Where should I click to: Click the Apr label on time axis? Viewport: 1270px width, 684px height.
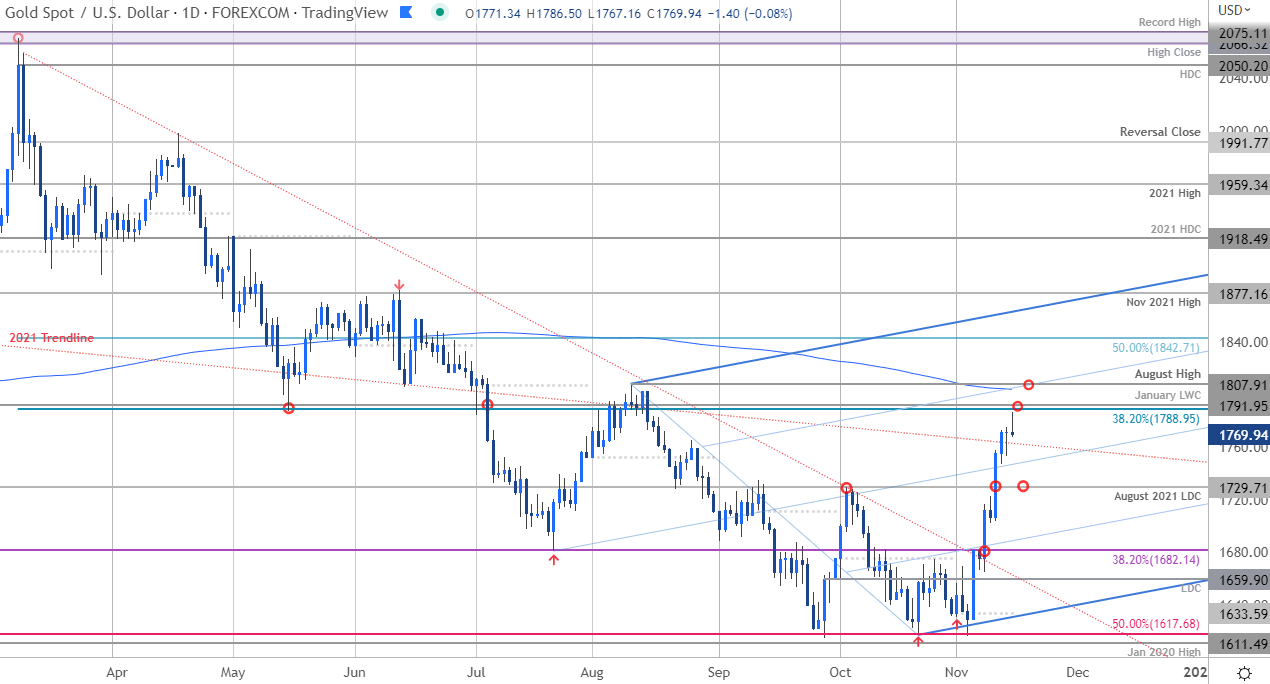click(x=116, y=672)
